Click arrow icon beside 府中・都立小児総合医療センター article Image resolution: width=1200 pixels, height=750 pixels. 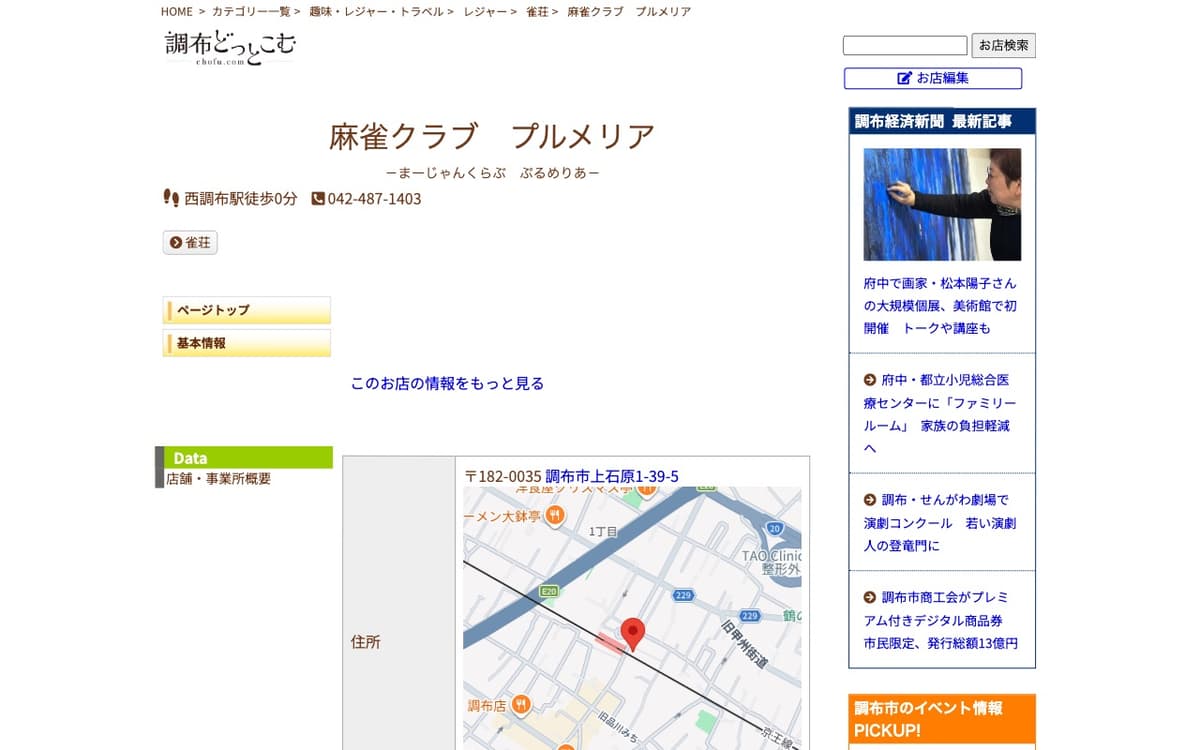[870, 380]
